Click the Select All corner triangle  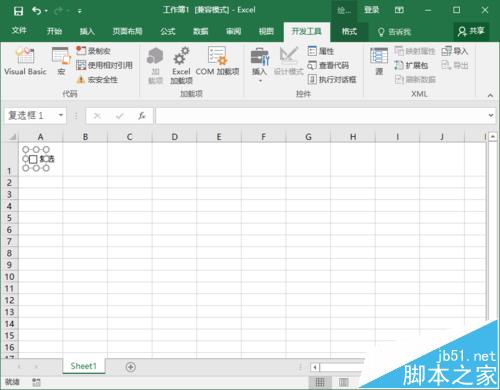[x=12, y=137]
